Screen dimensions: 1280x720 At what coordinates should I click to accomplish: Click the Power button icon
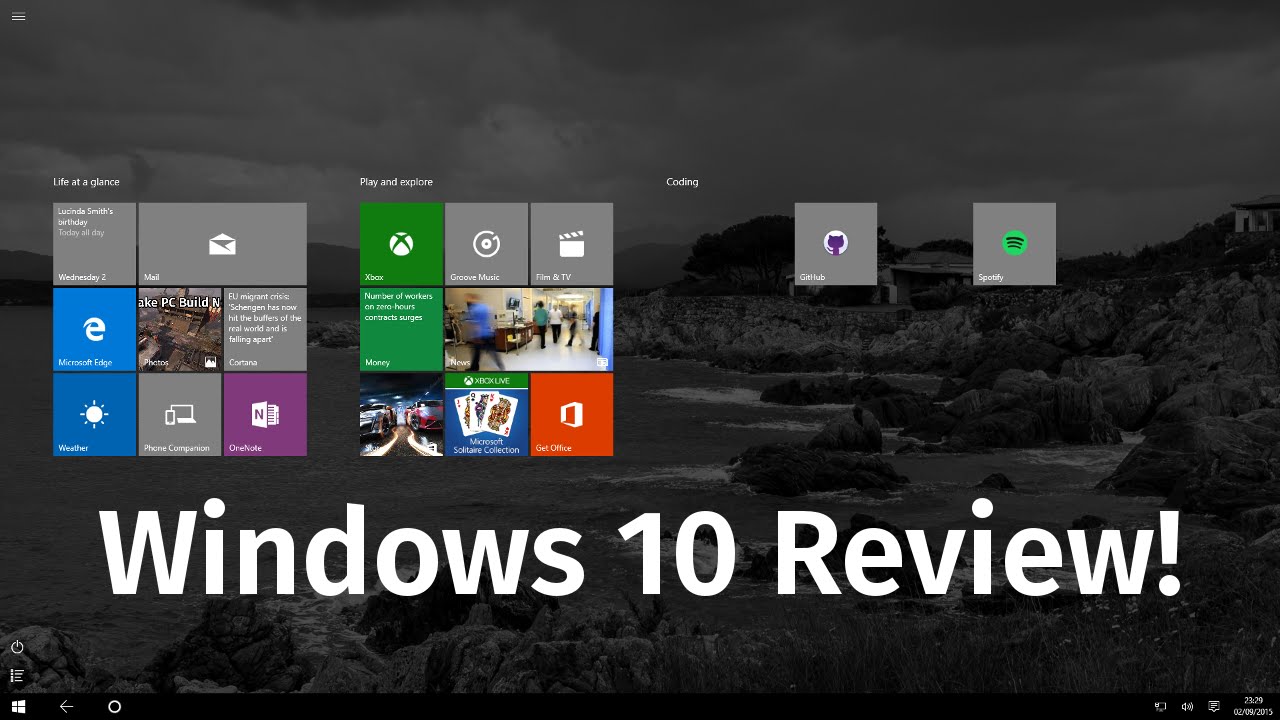[x=17, y=647]
